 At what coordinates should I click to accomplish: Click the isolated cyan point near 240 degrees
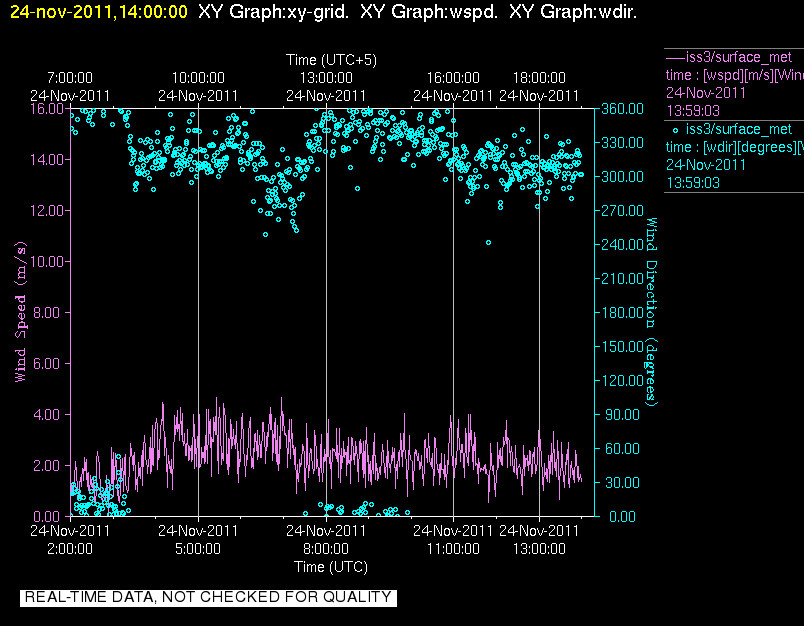tap(488, 243)
